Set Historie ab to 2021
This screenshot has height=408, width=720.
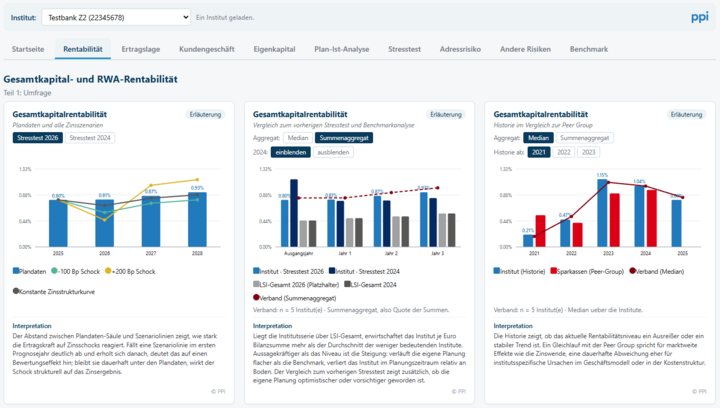tap(539, 152)
